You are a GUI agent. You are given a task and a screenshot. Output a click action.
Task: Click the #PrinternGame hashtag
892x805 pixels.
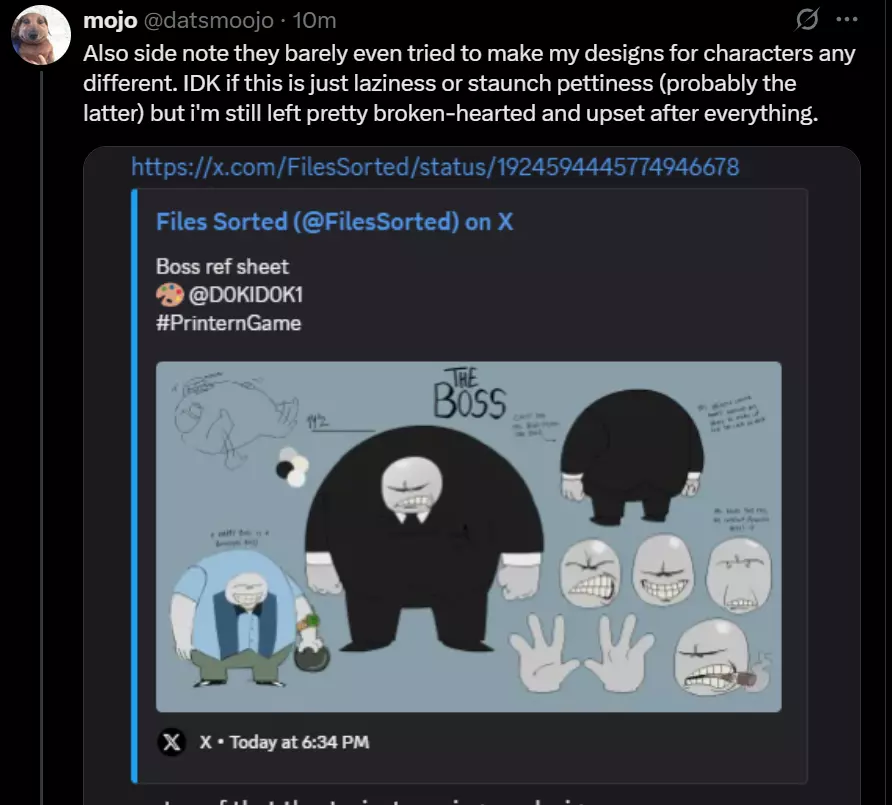(228, 323)
